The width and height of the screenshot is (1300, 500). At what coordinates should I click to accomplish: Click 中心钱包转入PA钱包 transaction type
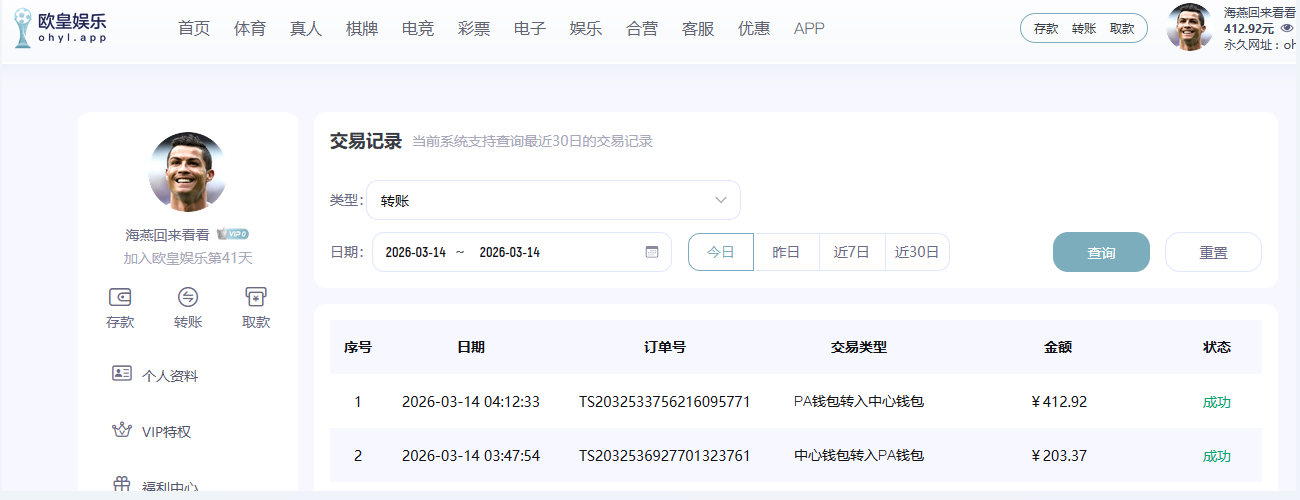pyautogui.click(x=859, y=456)
